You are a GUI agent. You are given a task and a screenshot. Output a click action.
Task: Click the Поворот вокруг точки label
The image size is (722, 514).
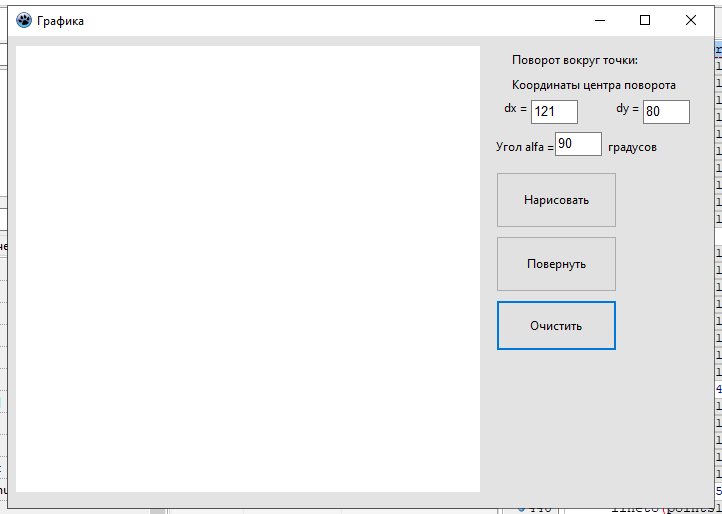pos(575,60)
